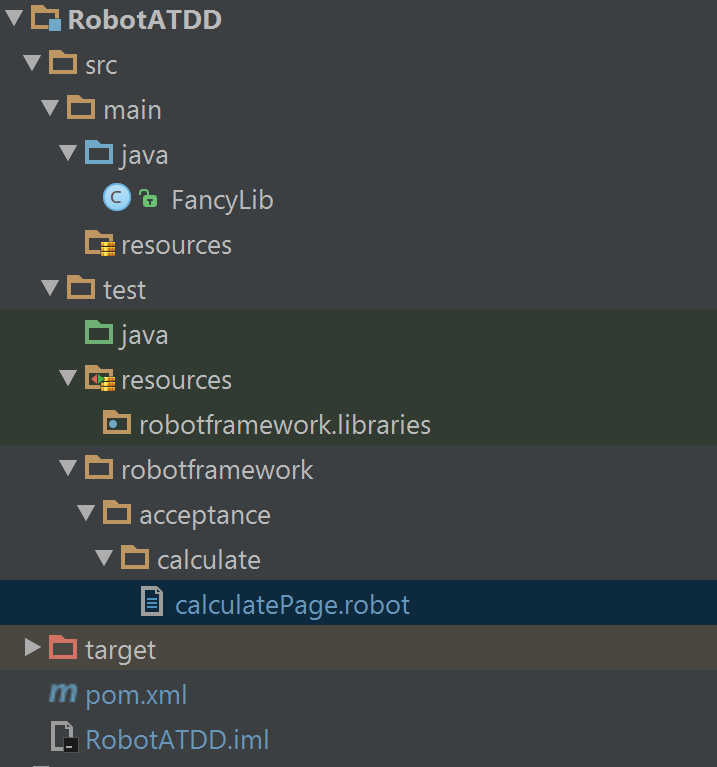The image size is (717, 767).
Task: Click the red target folder icon
Action: tap(63, 649)
